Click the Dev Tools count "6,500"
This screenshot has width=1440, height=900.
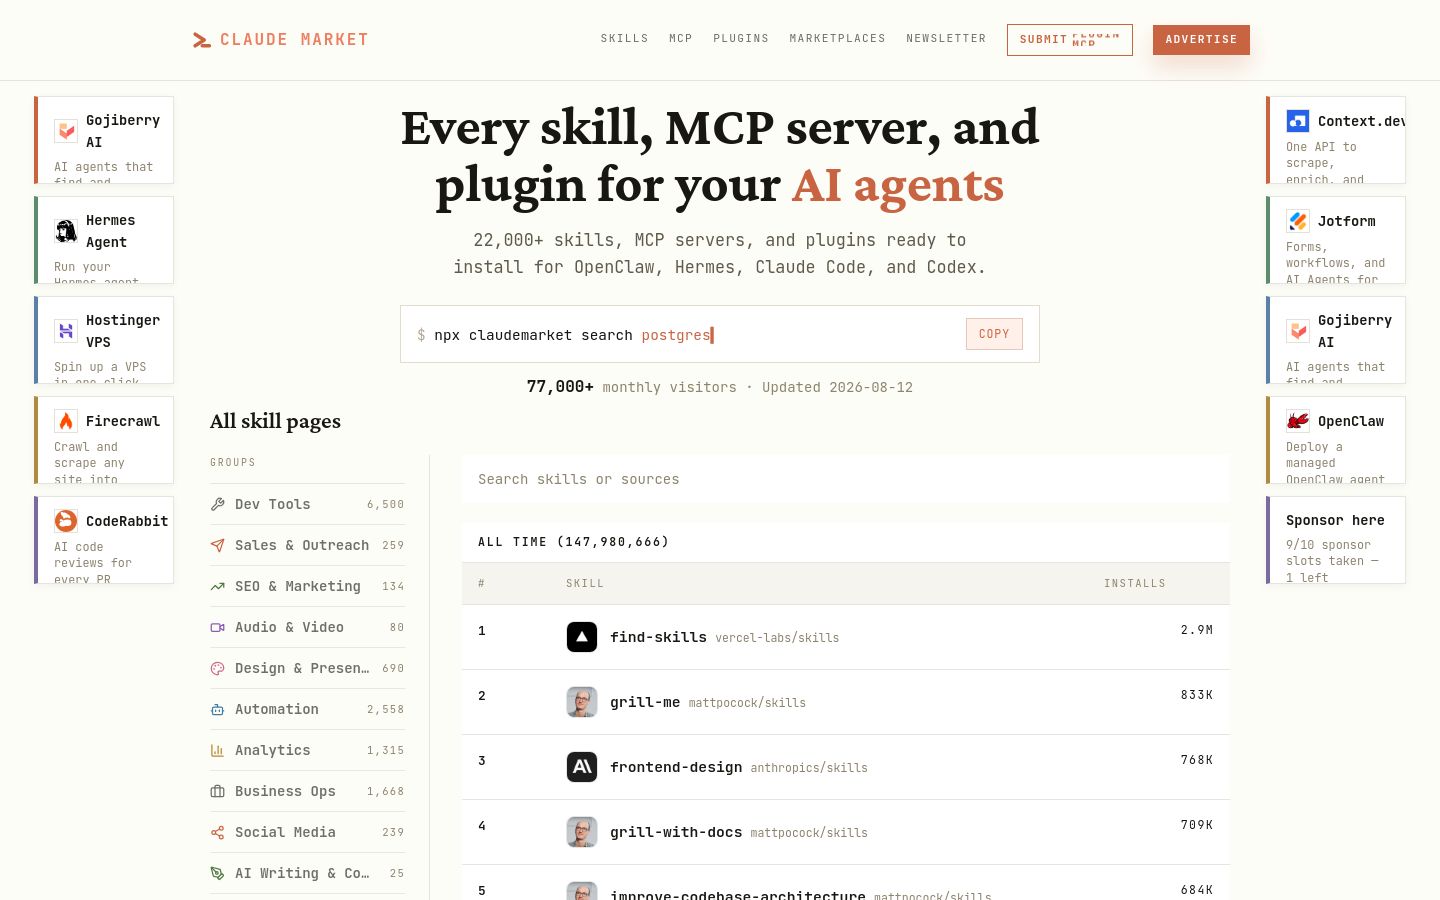(386, 505)
